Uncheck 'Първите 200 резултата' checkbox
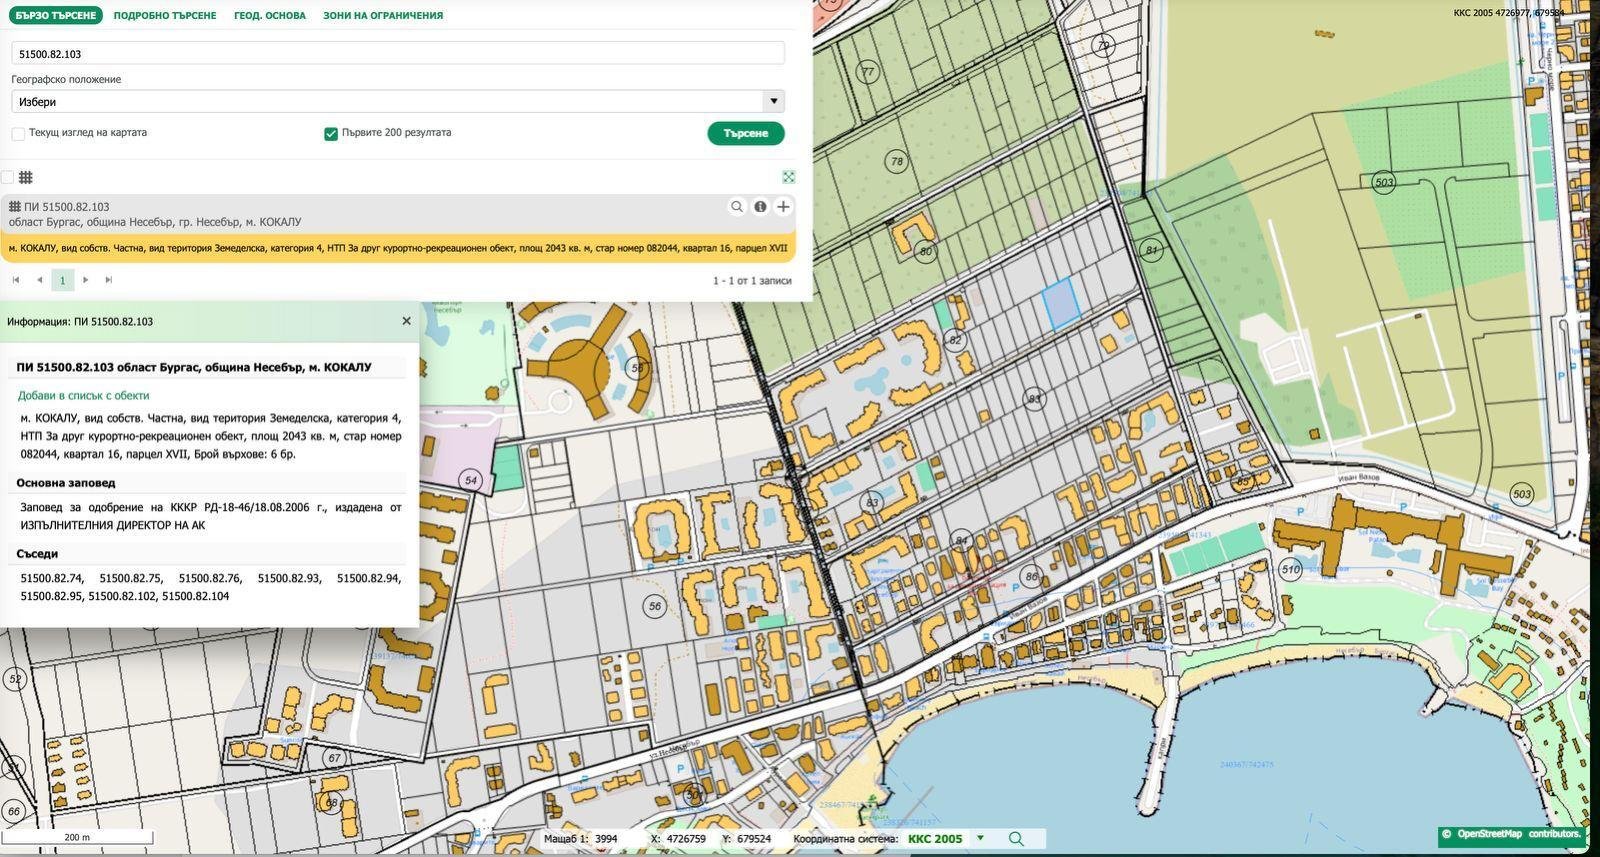Image resolution: width=1600 pixels, height=857 pixels. (x=331, y=133)
